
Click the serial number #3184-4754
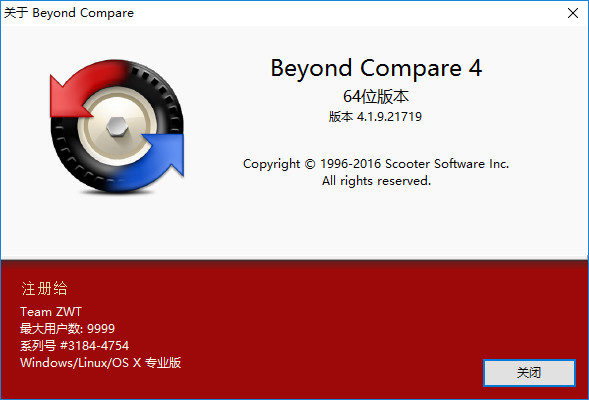[x=94, y=346]
